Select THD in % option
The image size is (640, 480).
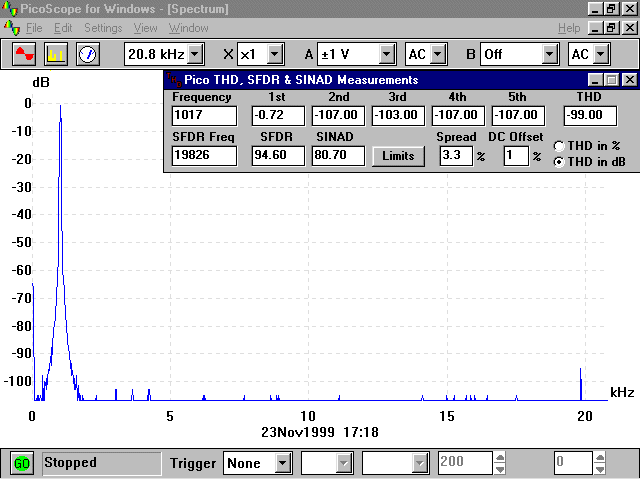click(x=559, y=146)
